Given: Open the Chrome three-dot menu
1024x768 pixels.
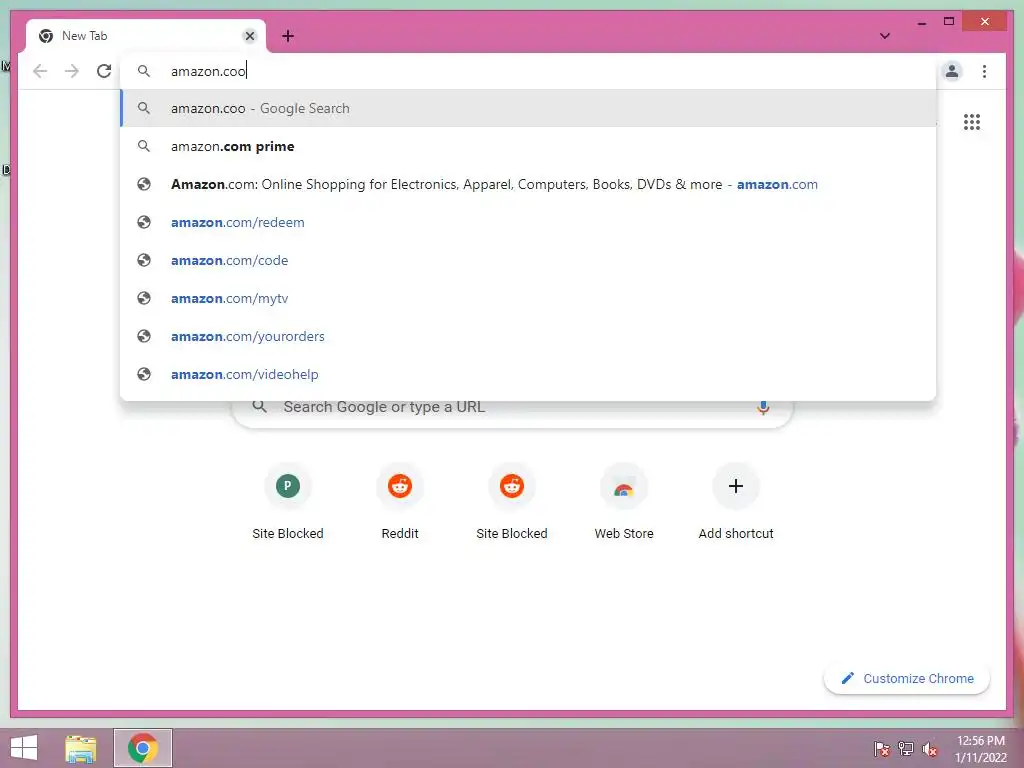Looking at the screenshot, I should (984, 71).
